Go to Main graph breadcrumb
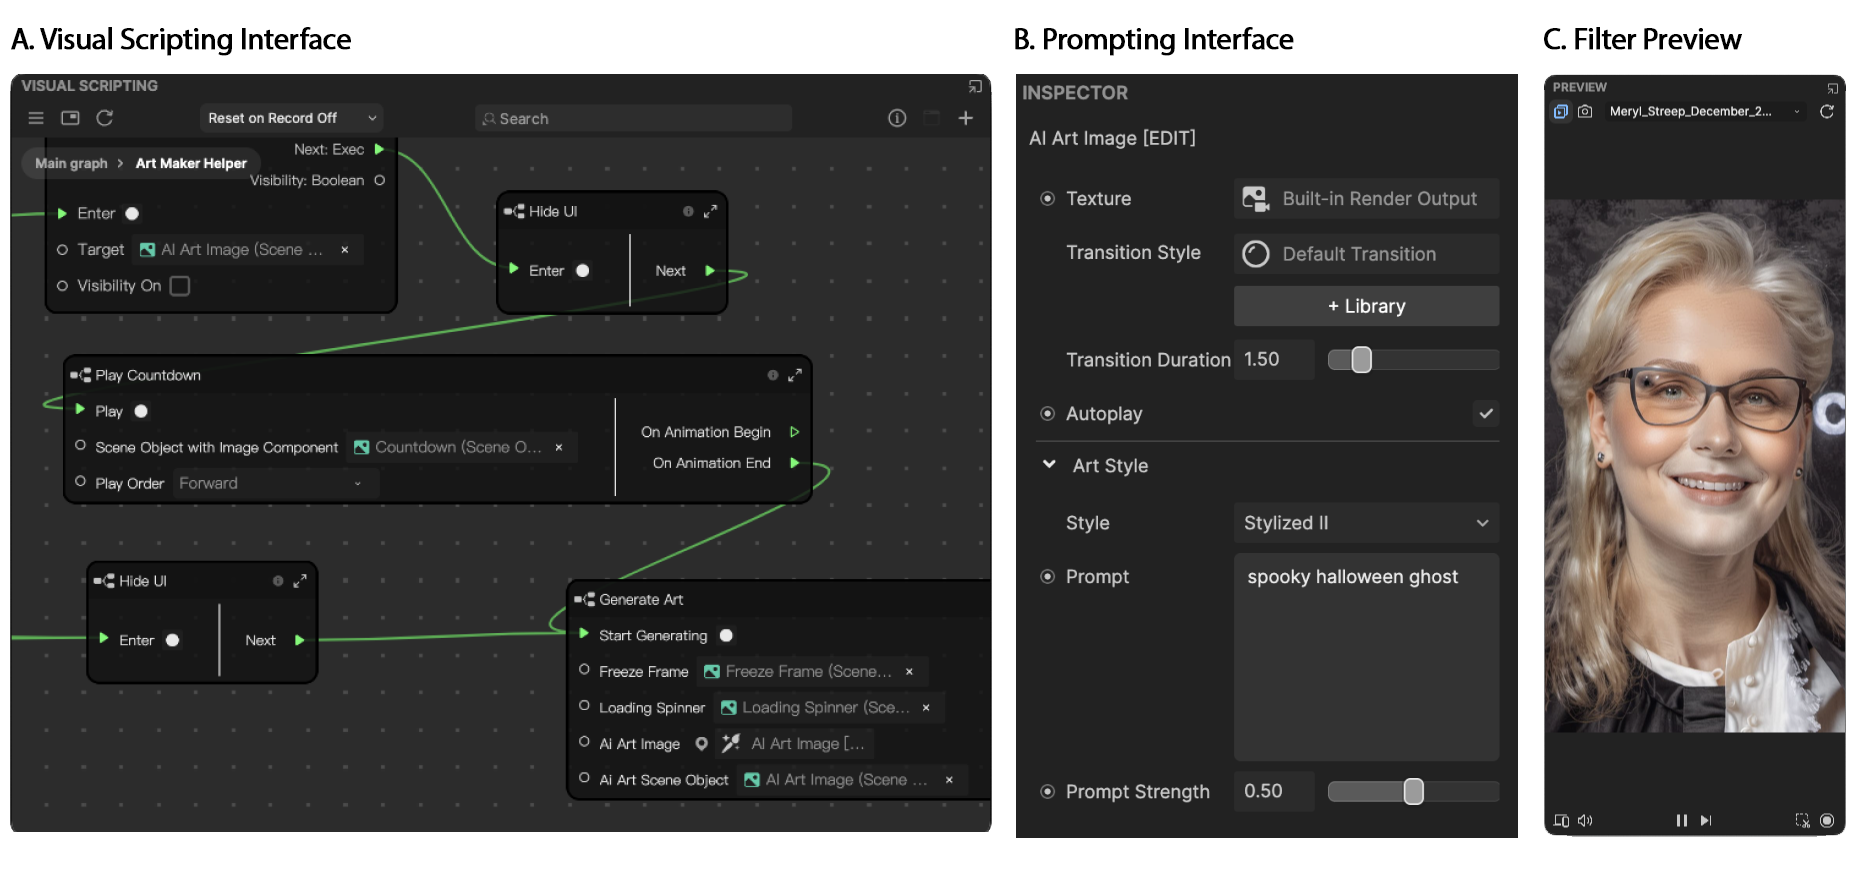This screenshot has height=884, width=1869. pos(71,163)
